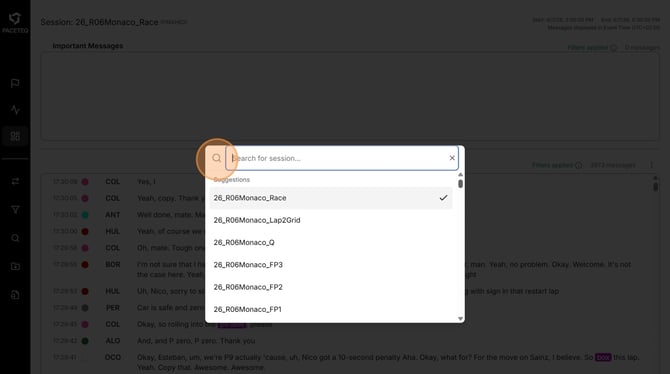
Task: Select the 26_R06Monaco_Lap2Grid session
Action: (x=331, y=220)
